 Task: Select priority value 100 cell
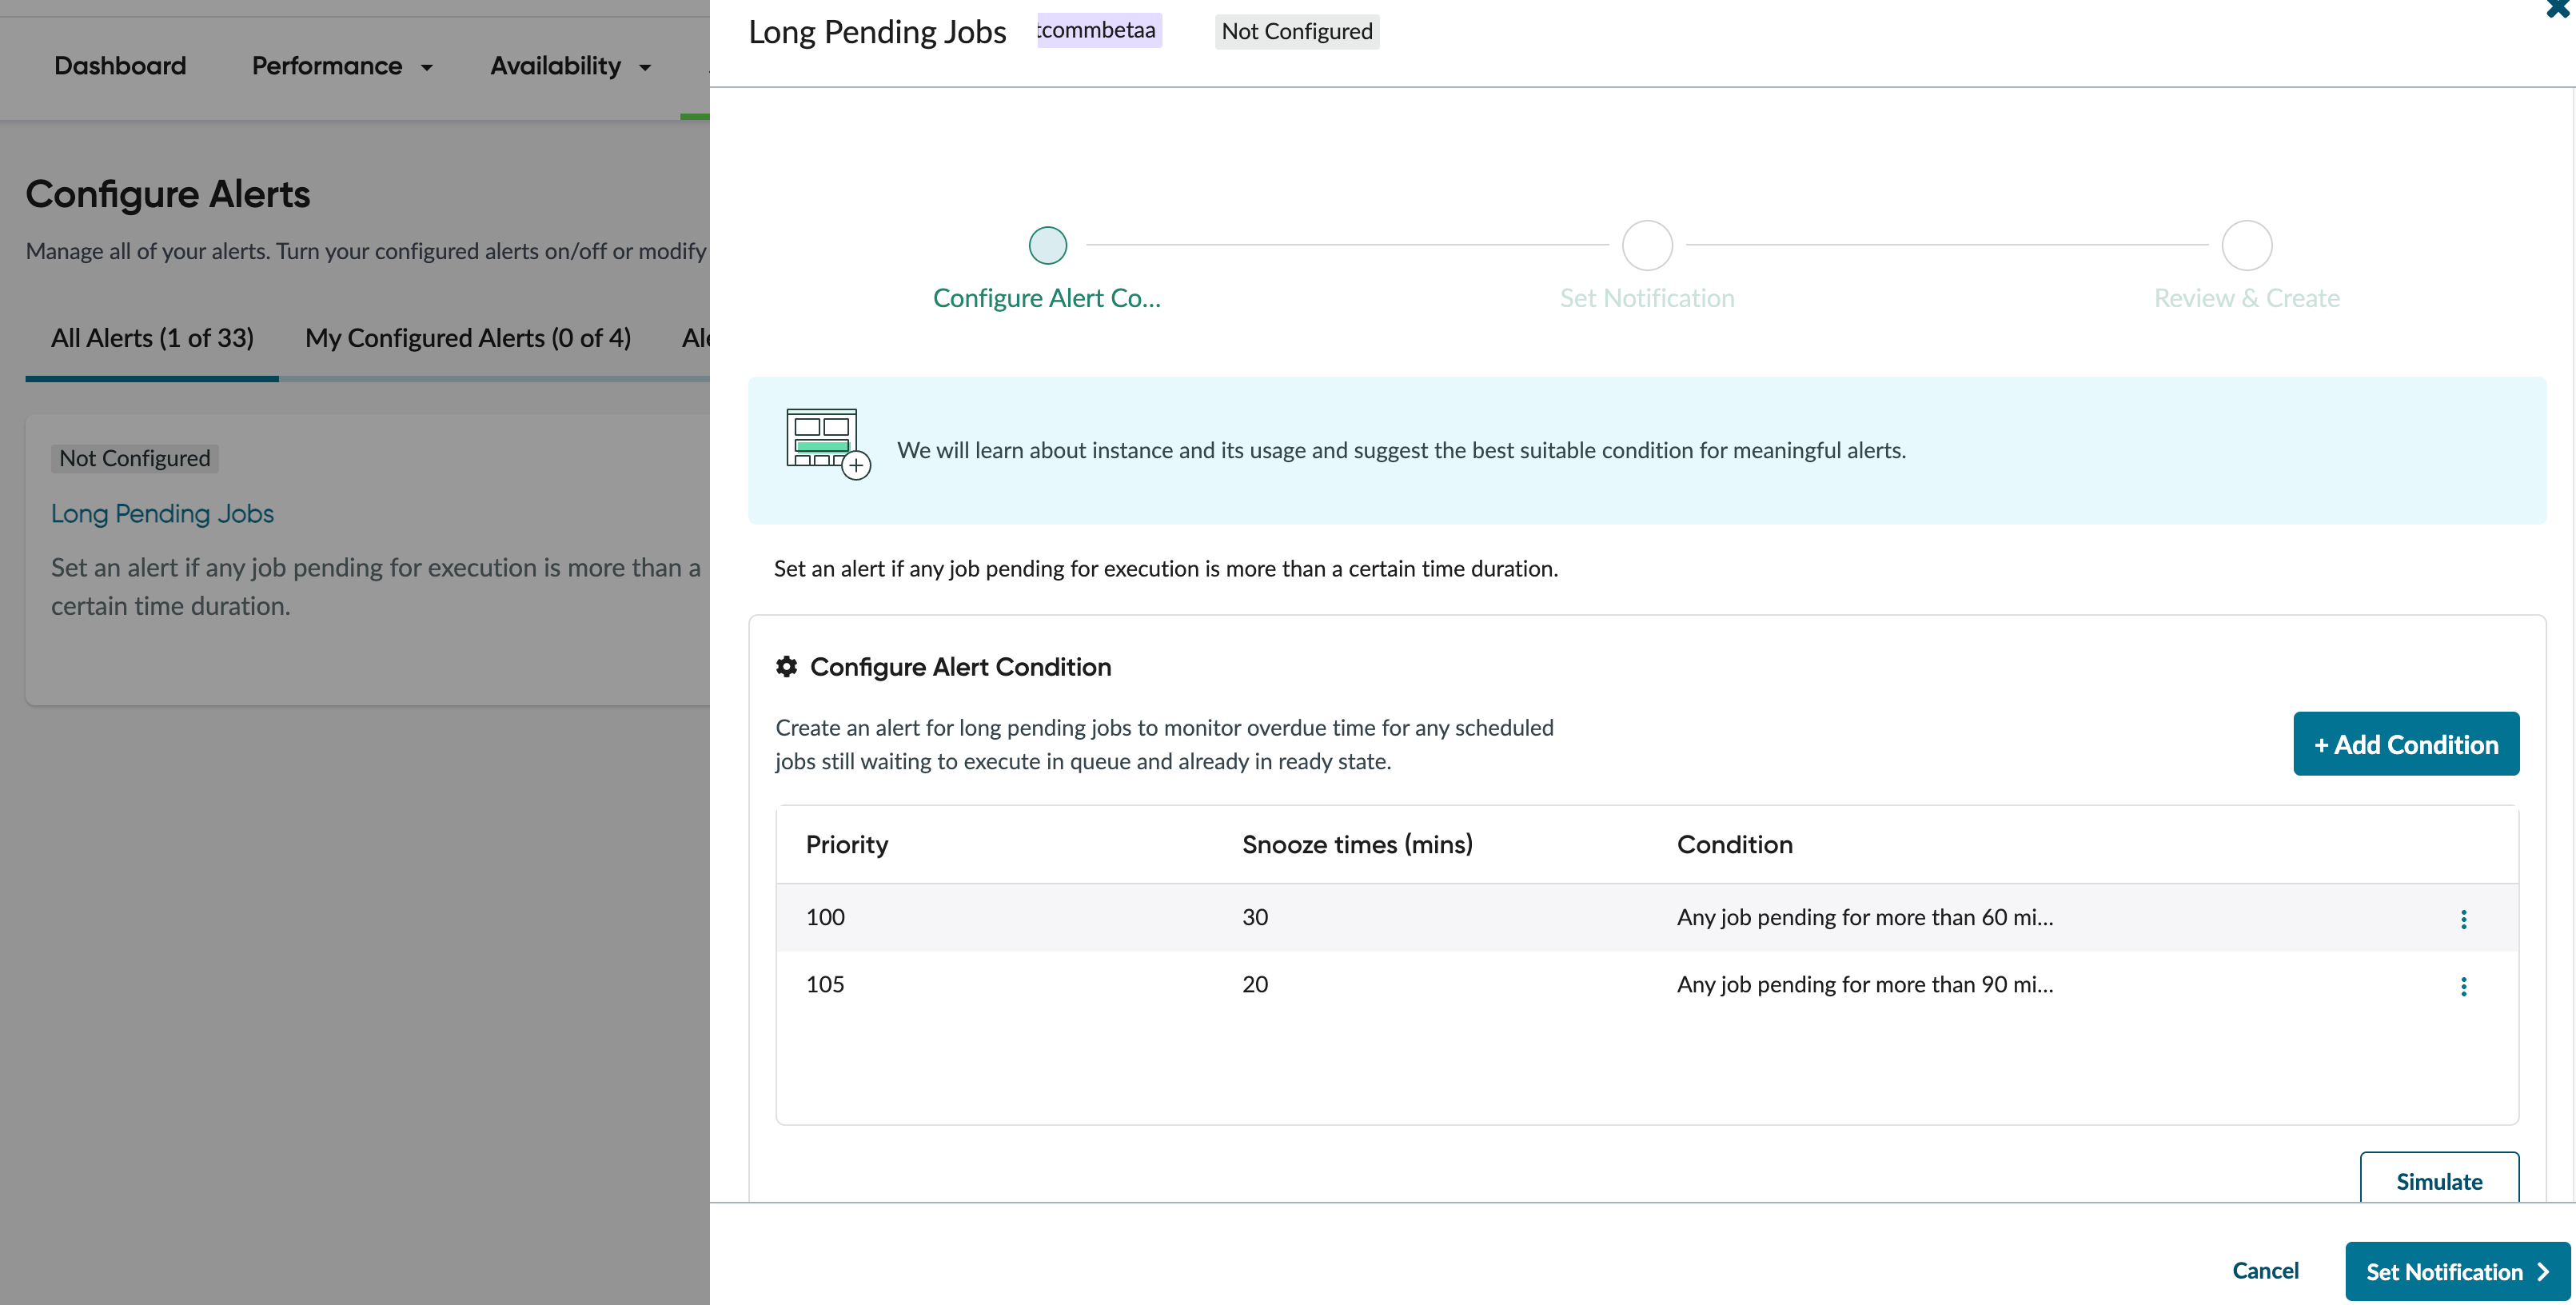pos(825,917)
